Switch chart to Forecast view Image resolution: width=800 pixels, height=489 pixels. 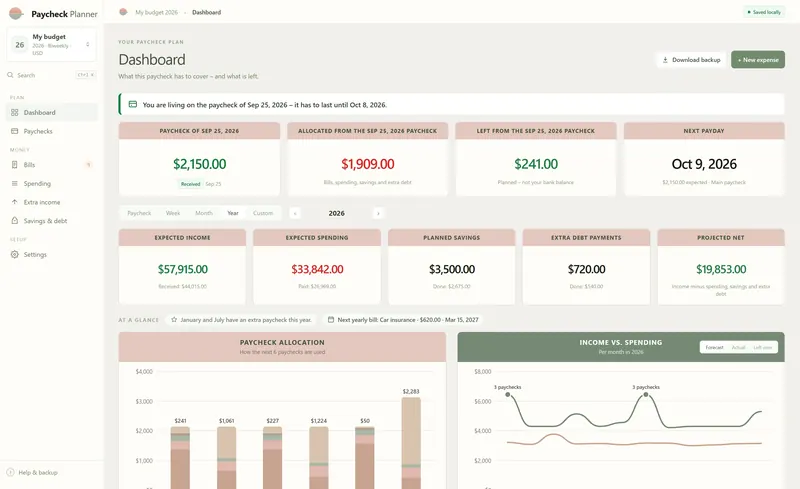(x=714, y=347)
